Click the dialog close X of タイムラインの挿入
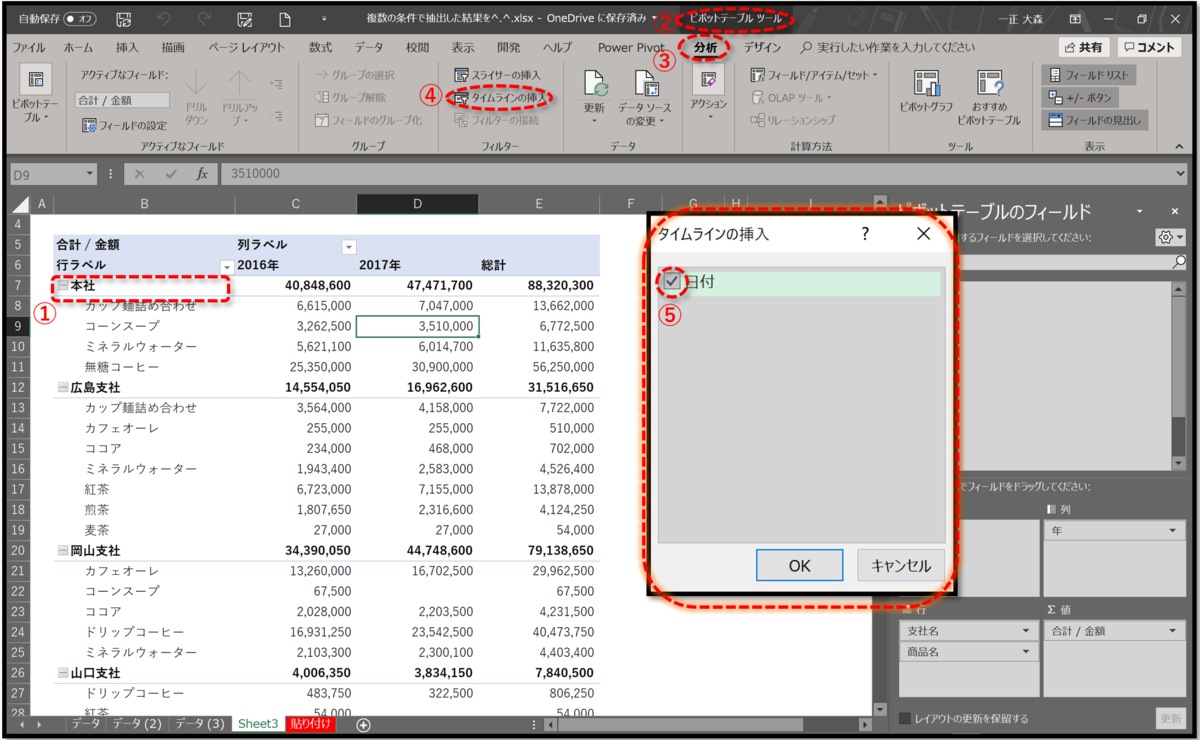The width and height of the screenshot is (1200, 740). [923, 233]
